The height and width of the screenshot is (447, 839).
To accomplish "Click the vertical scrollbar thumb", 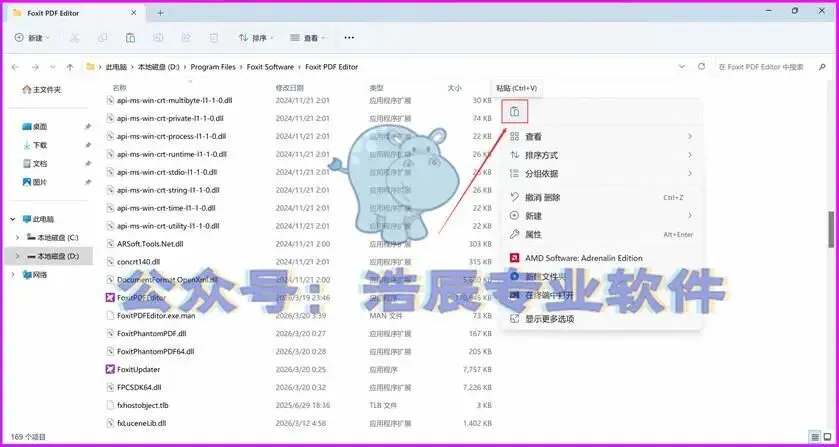I will [x=832, y=229].
